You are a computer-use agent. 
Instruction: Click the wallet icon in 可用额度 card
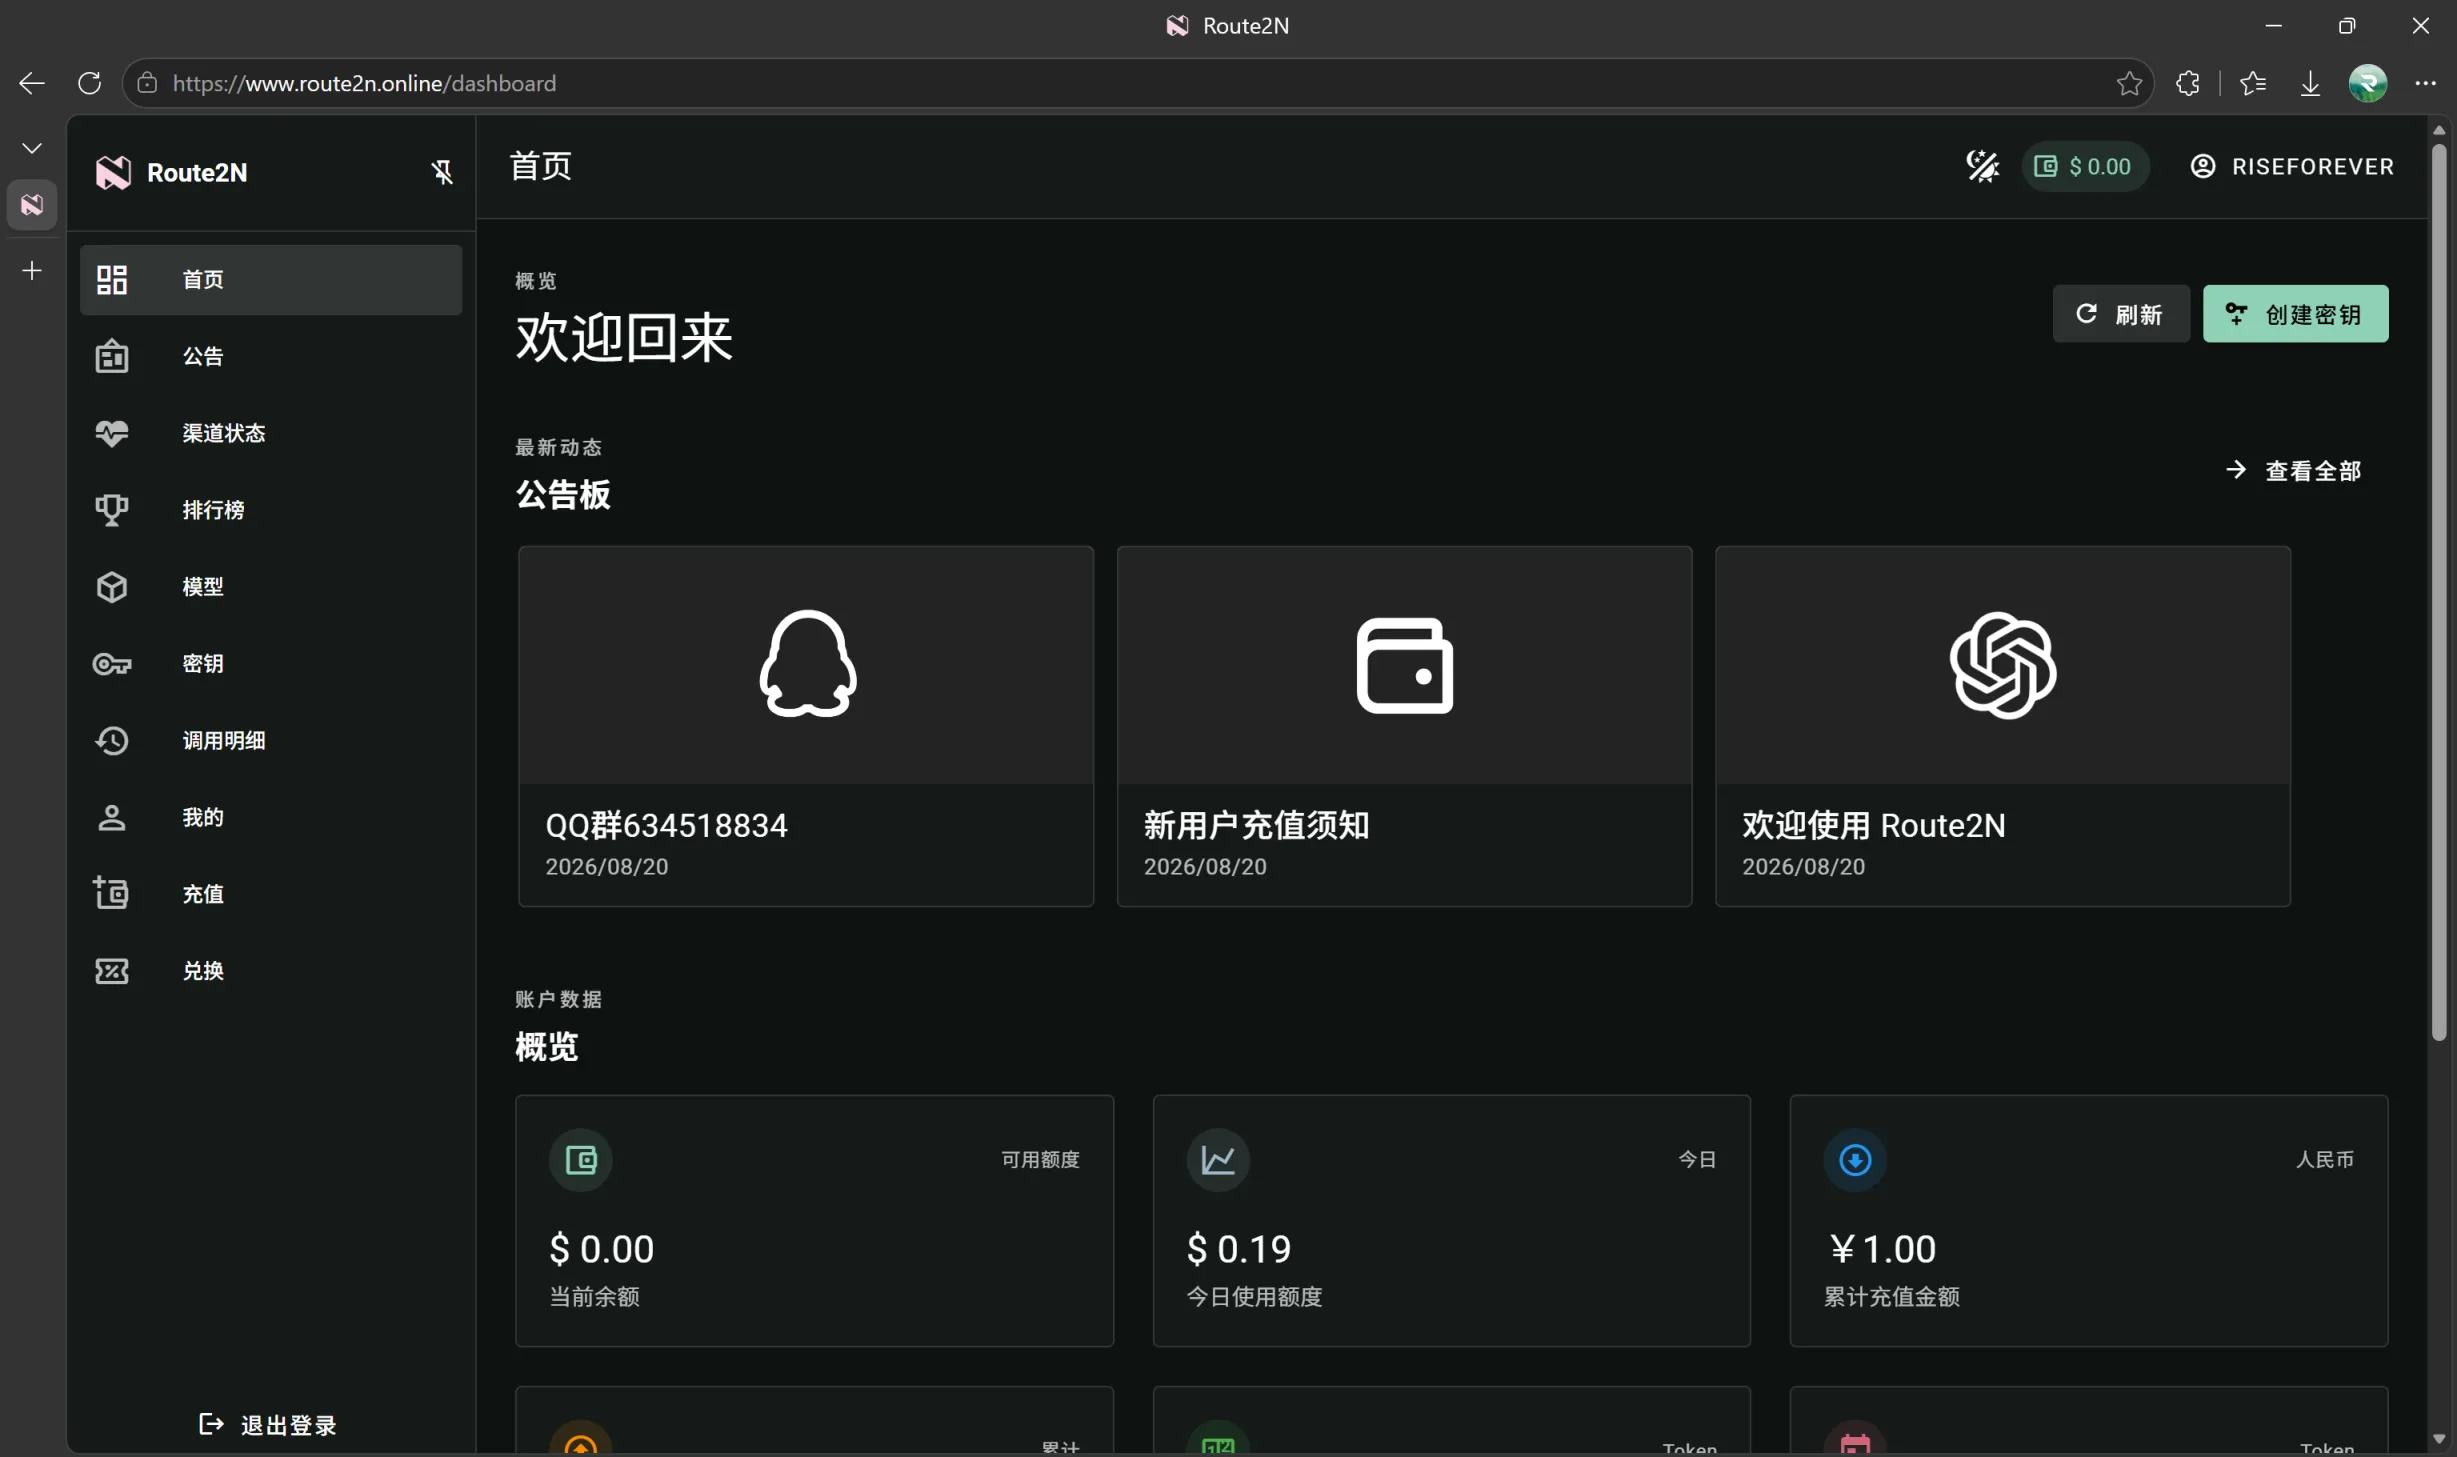point(581,1160)
